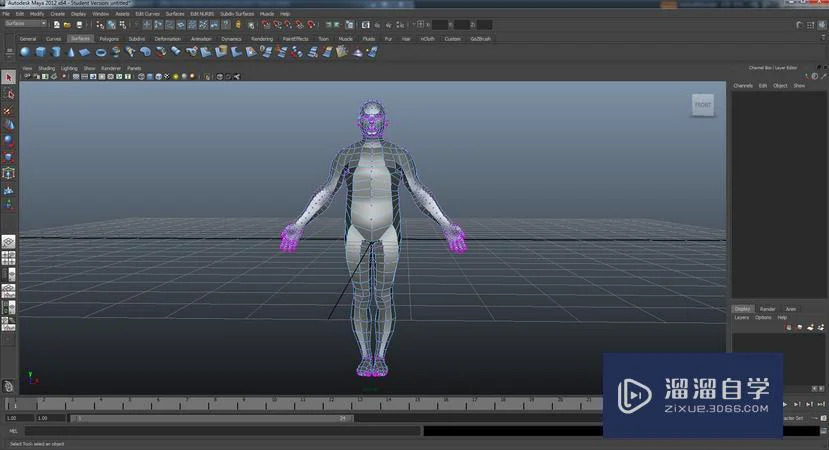
Task: Activate the Universal Manipulator tool
Action: [x=8, y=173]
